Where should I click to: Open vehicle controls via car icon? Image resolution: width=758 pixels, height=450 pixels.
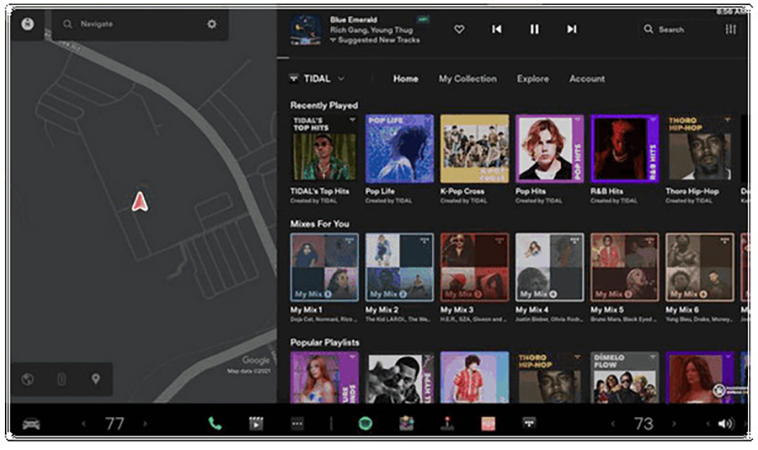[x=31, y=424]
